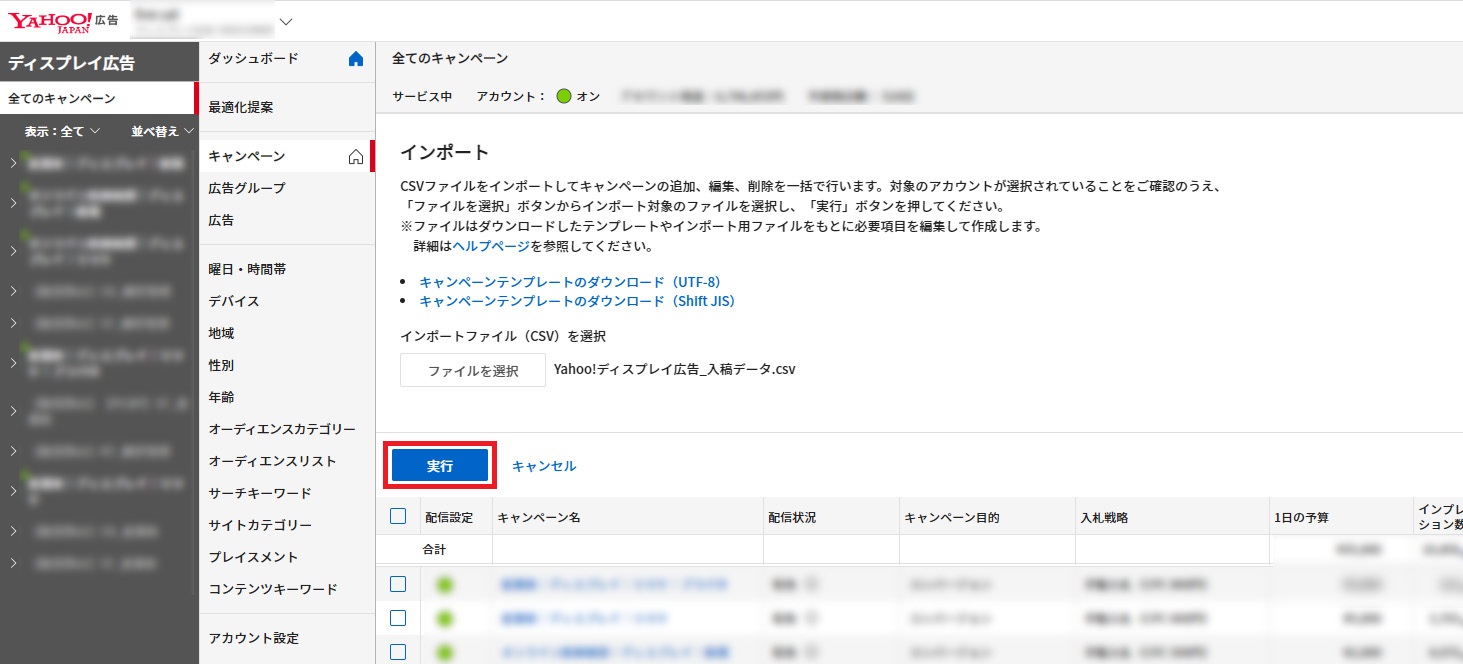The height and width of the screenshot is (664, 1463).
Task: Open 広告グループ in the side menu
Action: click(247, 188)
